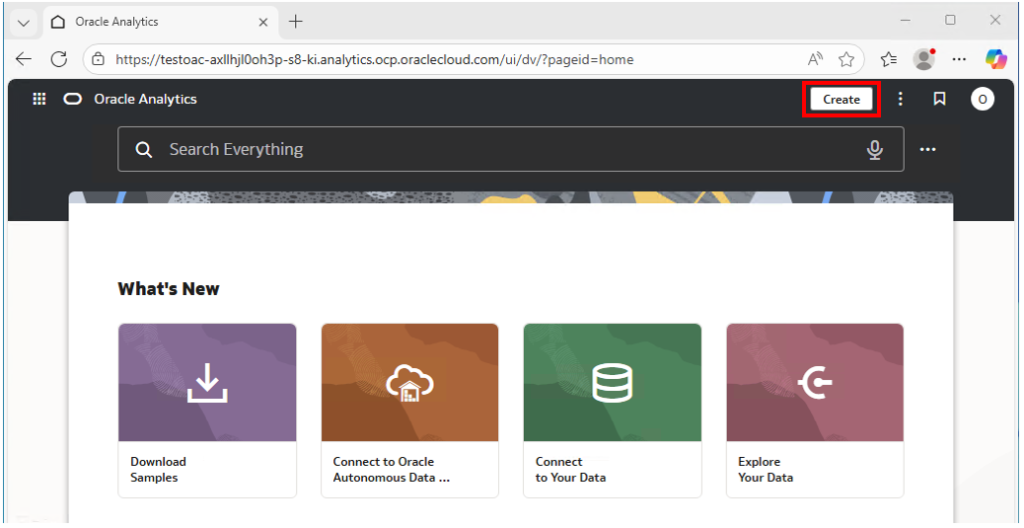Open browser tab list dropdown chevron
This screenshot has width=1024, height=528.
coord(24,22)
